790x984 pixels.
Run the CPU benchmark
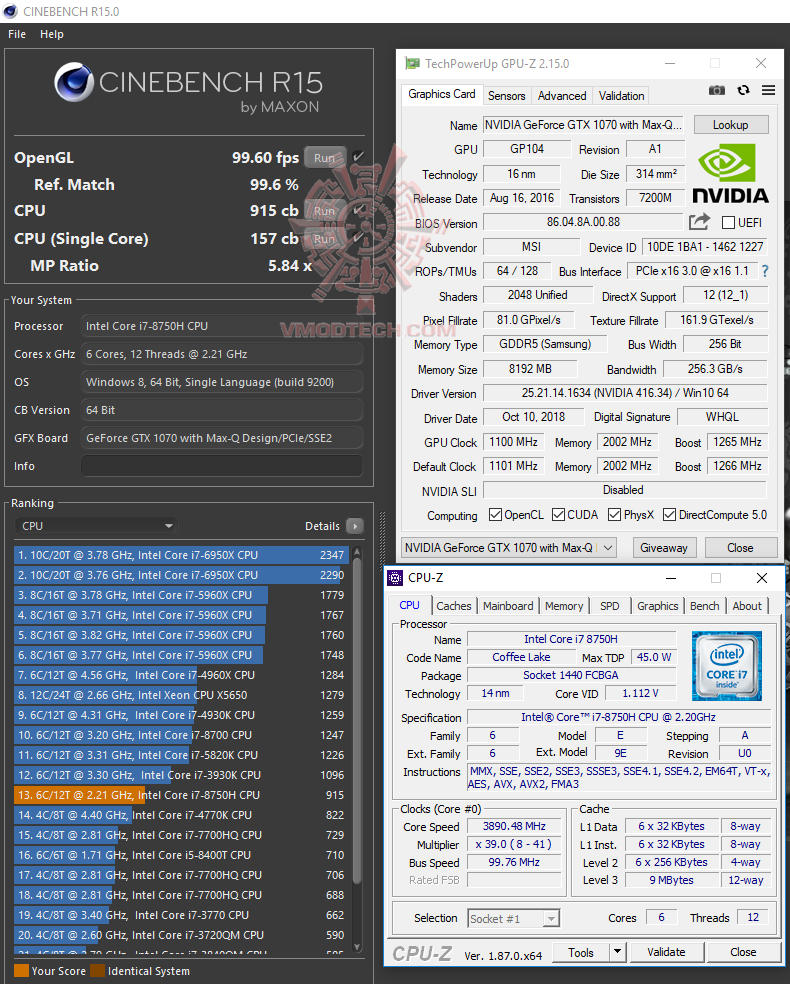click(324, 211)
